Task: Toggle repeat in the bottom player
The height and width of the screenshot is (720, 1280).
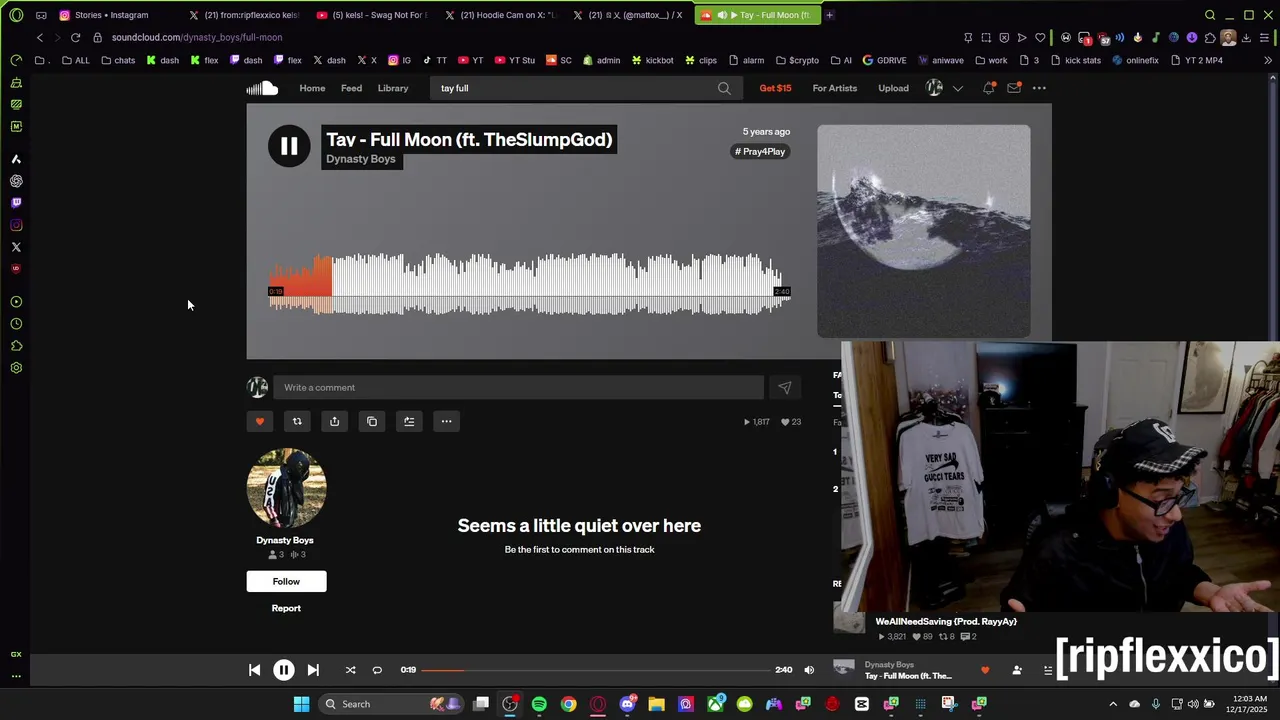Action: click(377, 670)
